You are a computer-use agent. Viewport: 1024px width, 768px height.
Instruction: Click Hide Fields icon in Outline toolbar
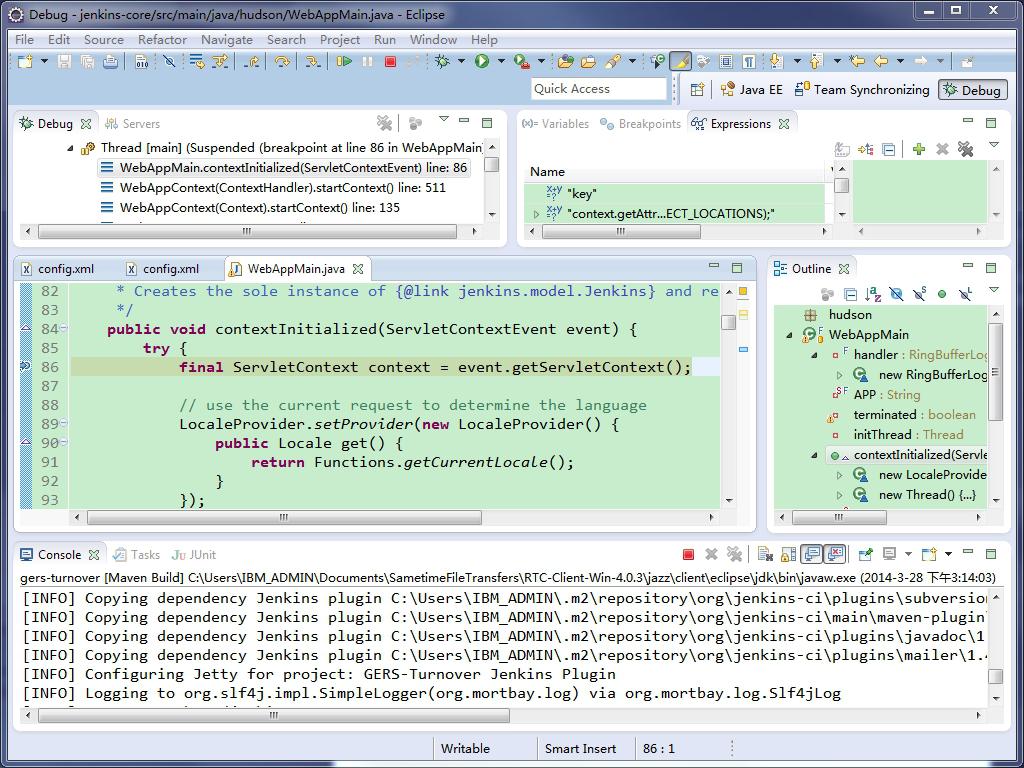(896, 294)
